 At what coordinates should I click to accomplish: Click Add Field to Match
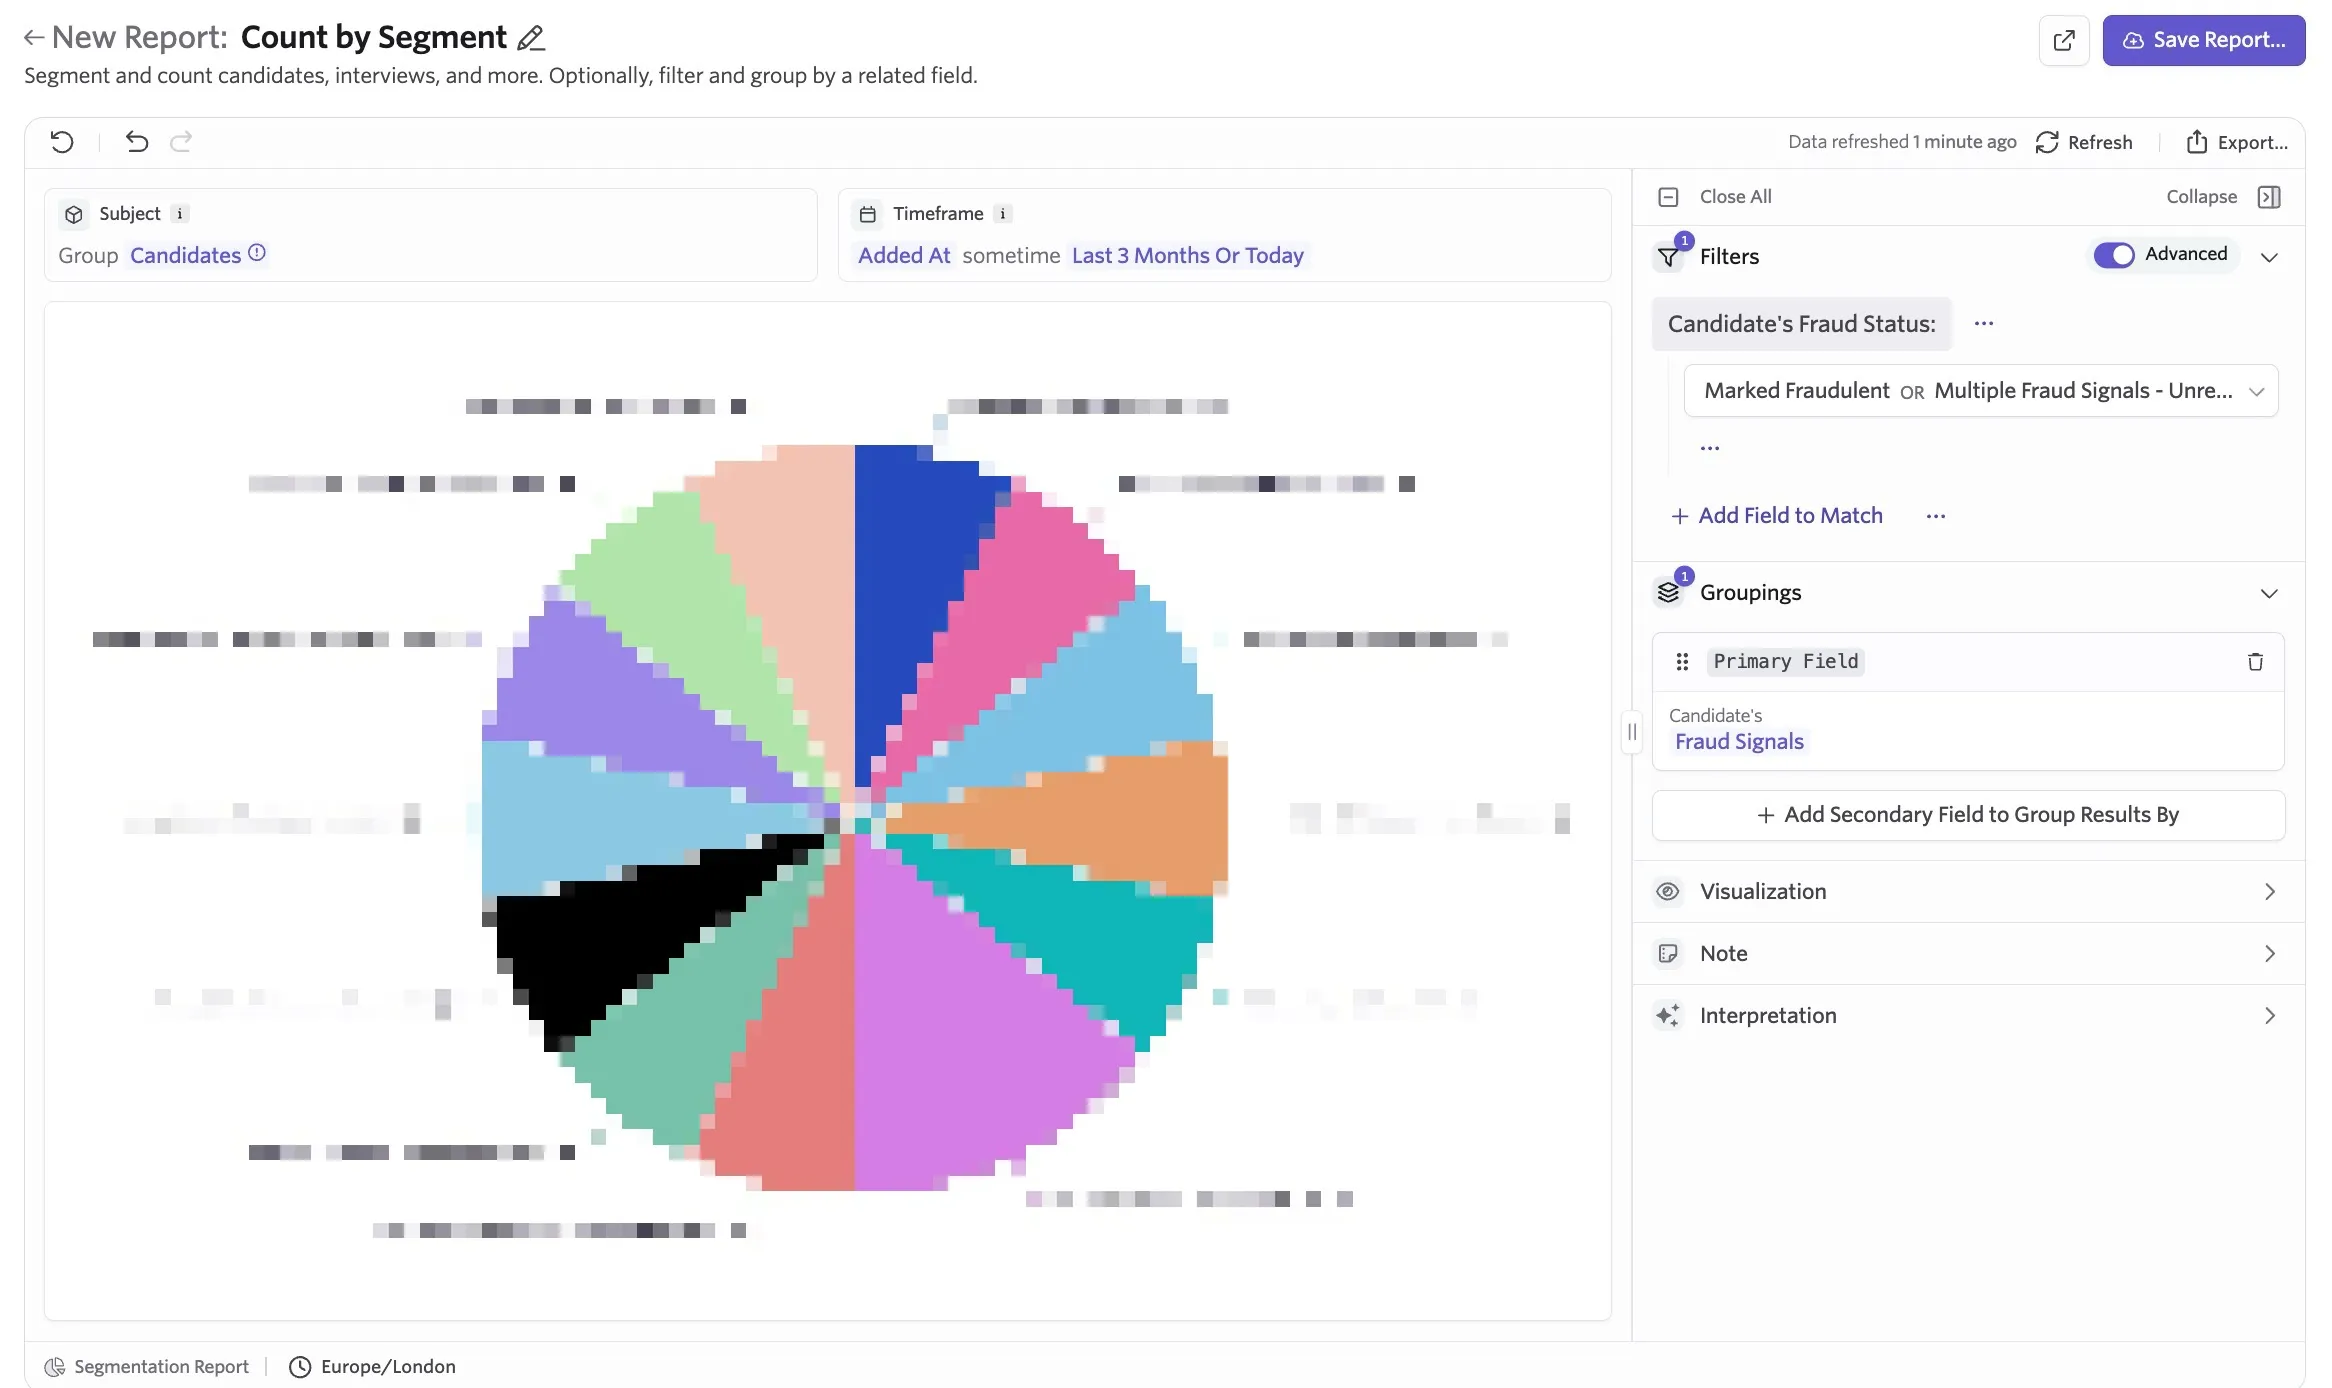click(1777, 516)
